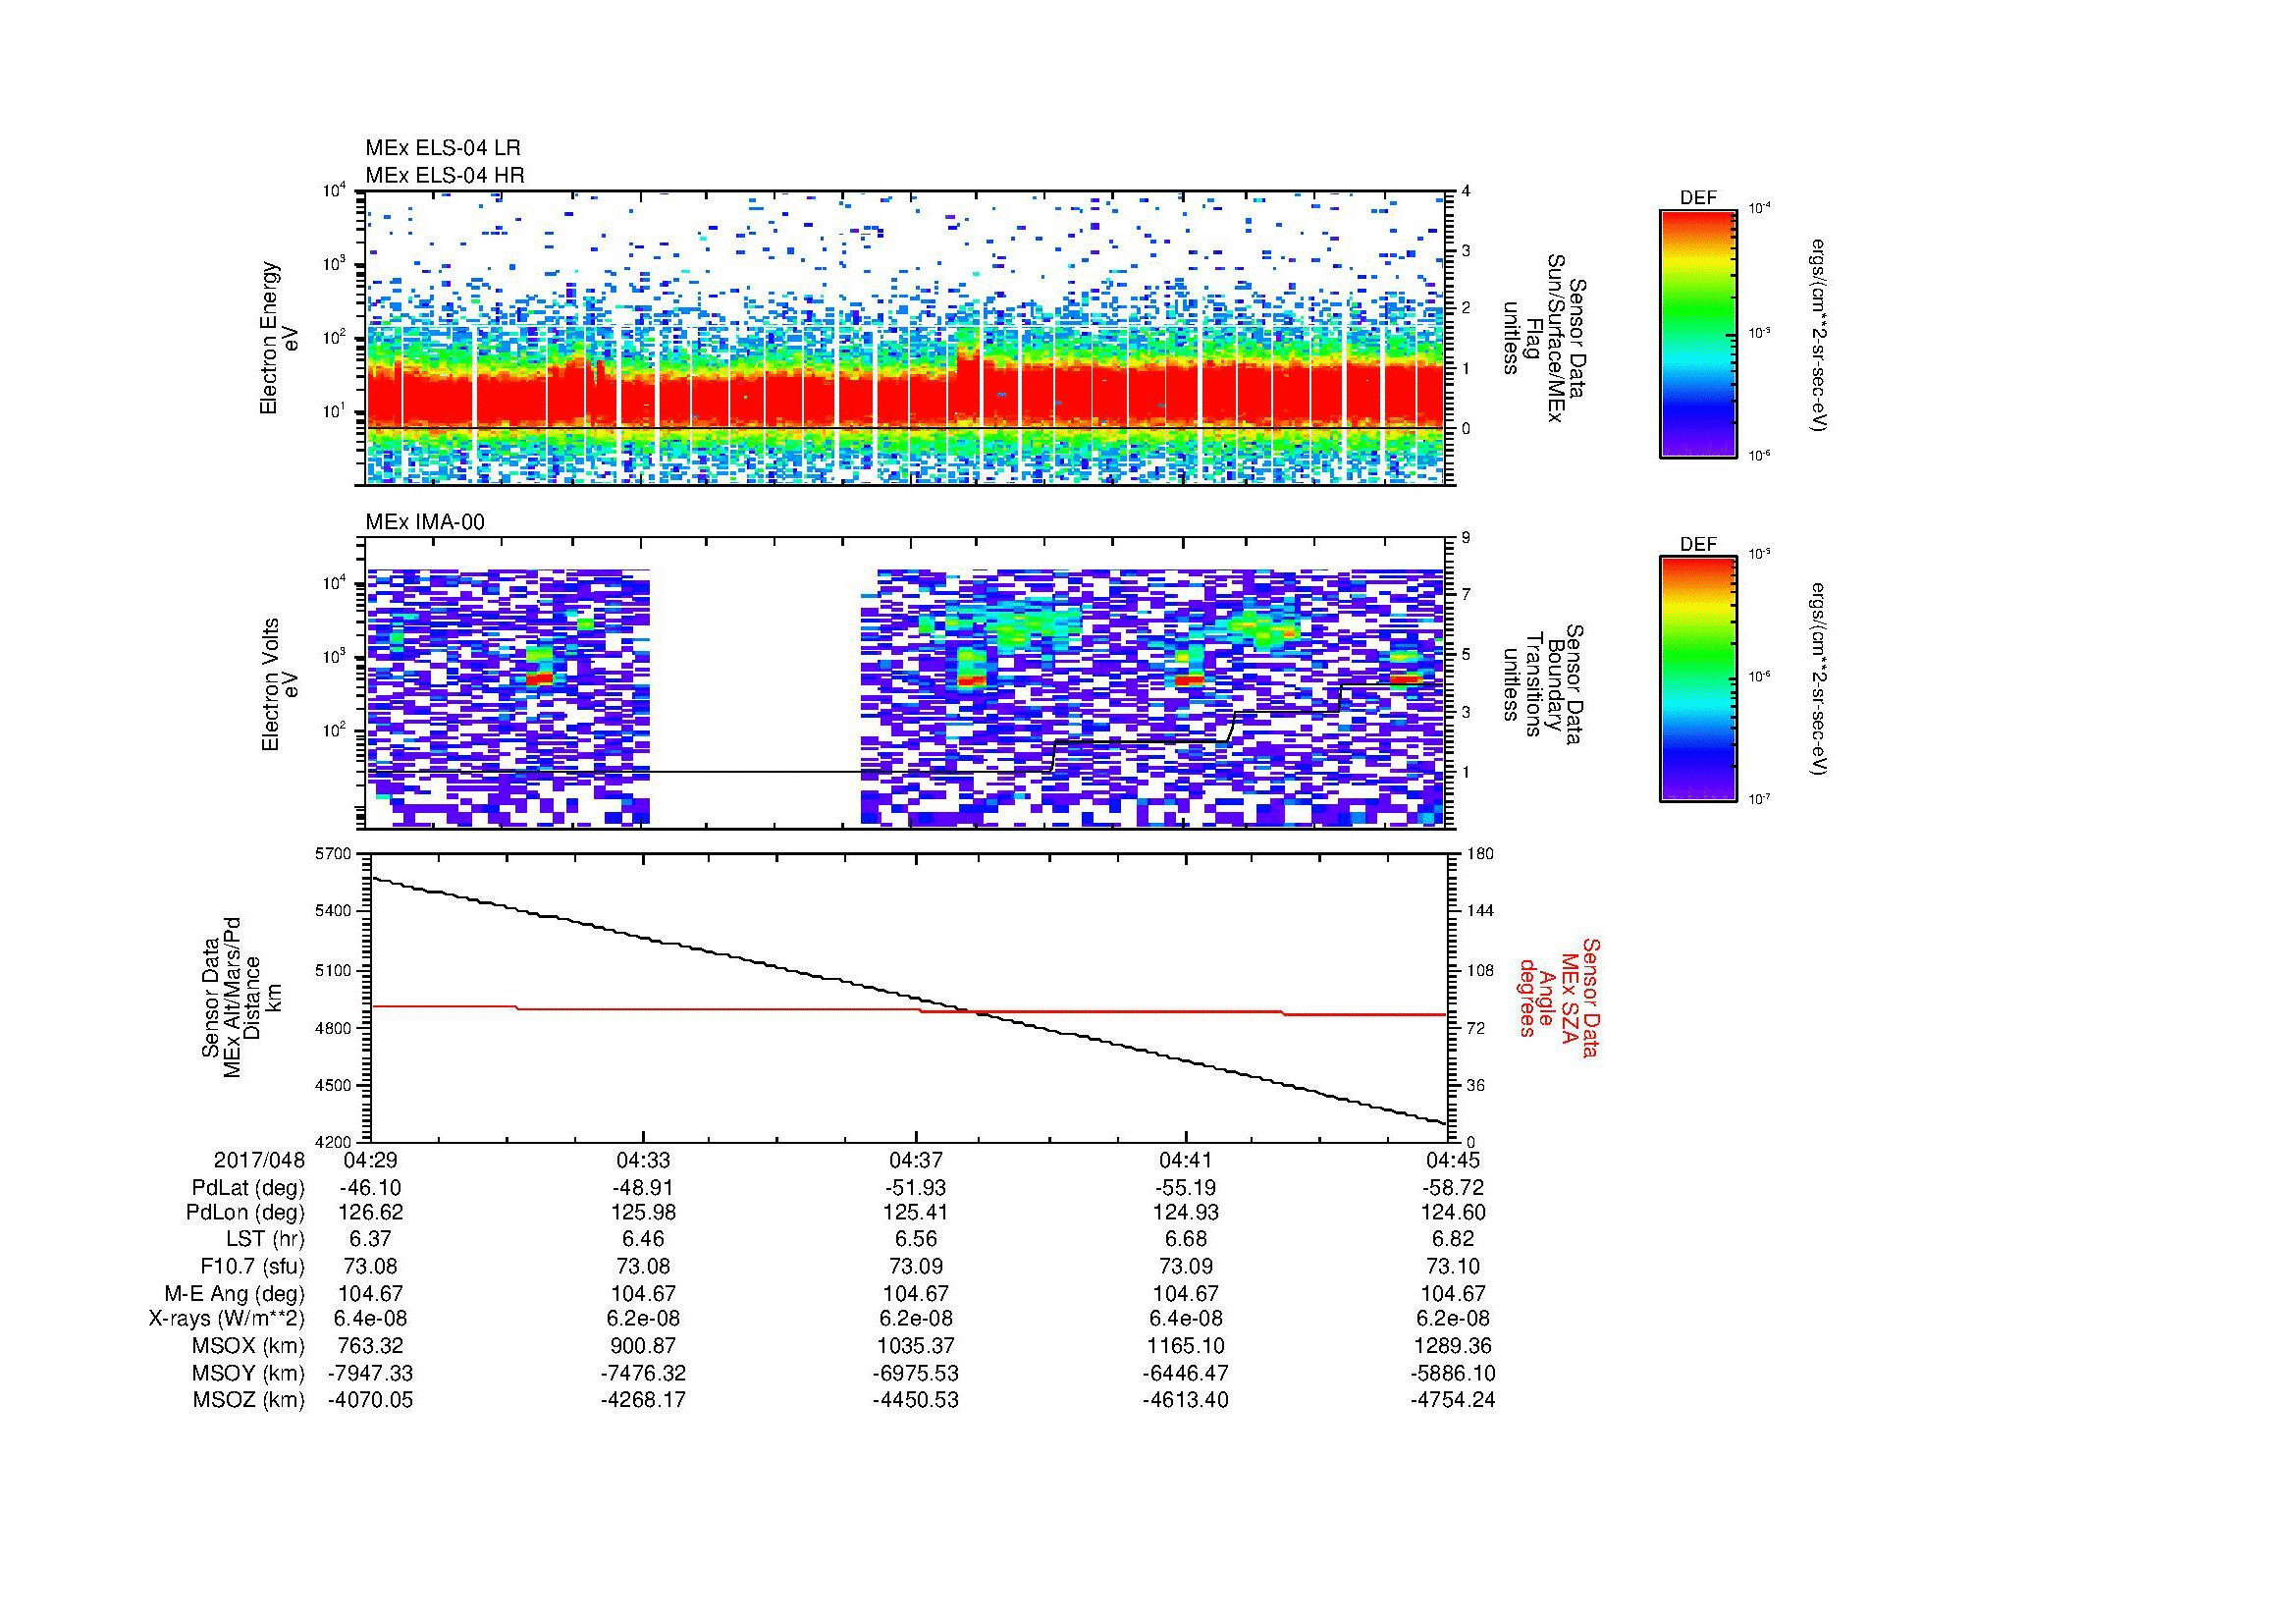Click the 'MSOX (km)' row label
This screenshot has height=1623, width=2296.
(x=250, y=1346)
